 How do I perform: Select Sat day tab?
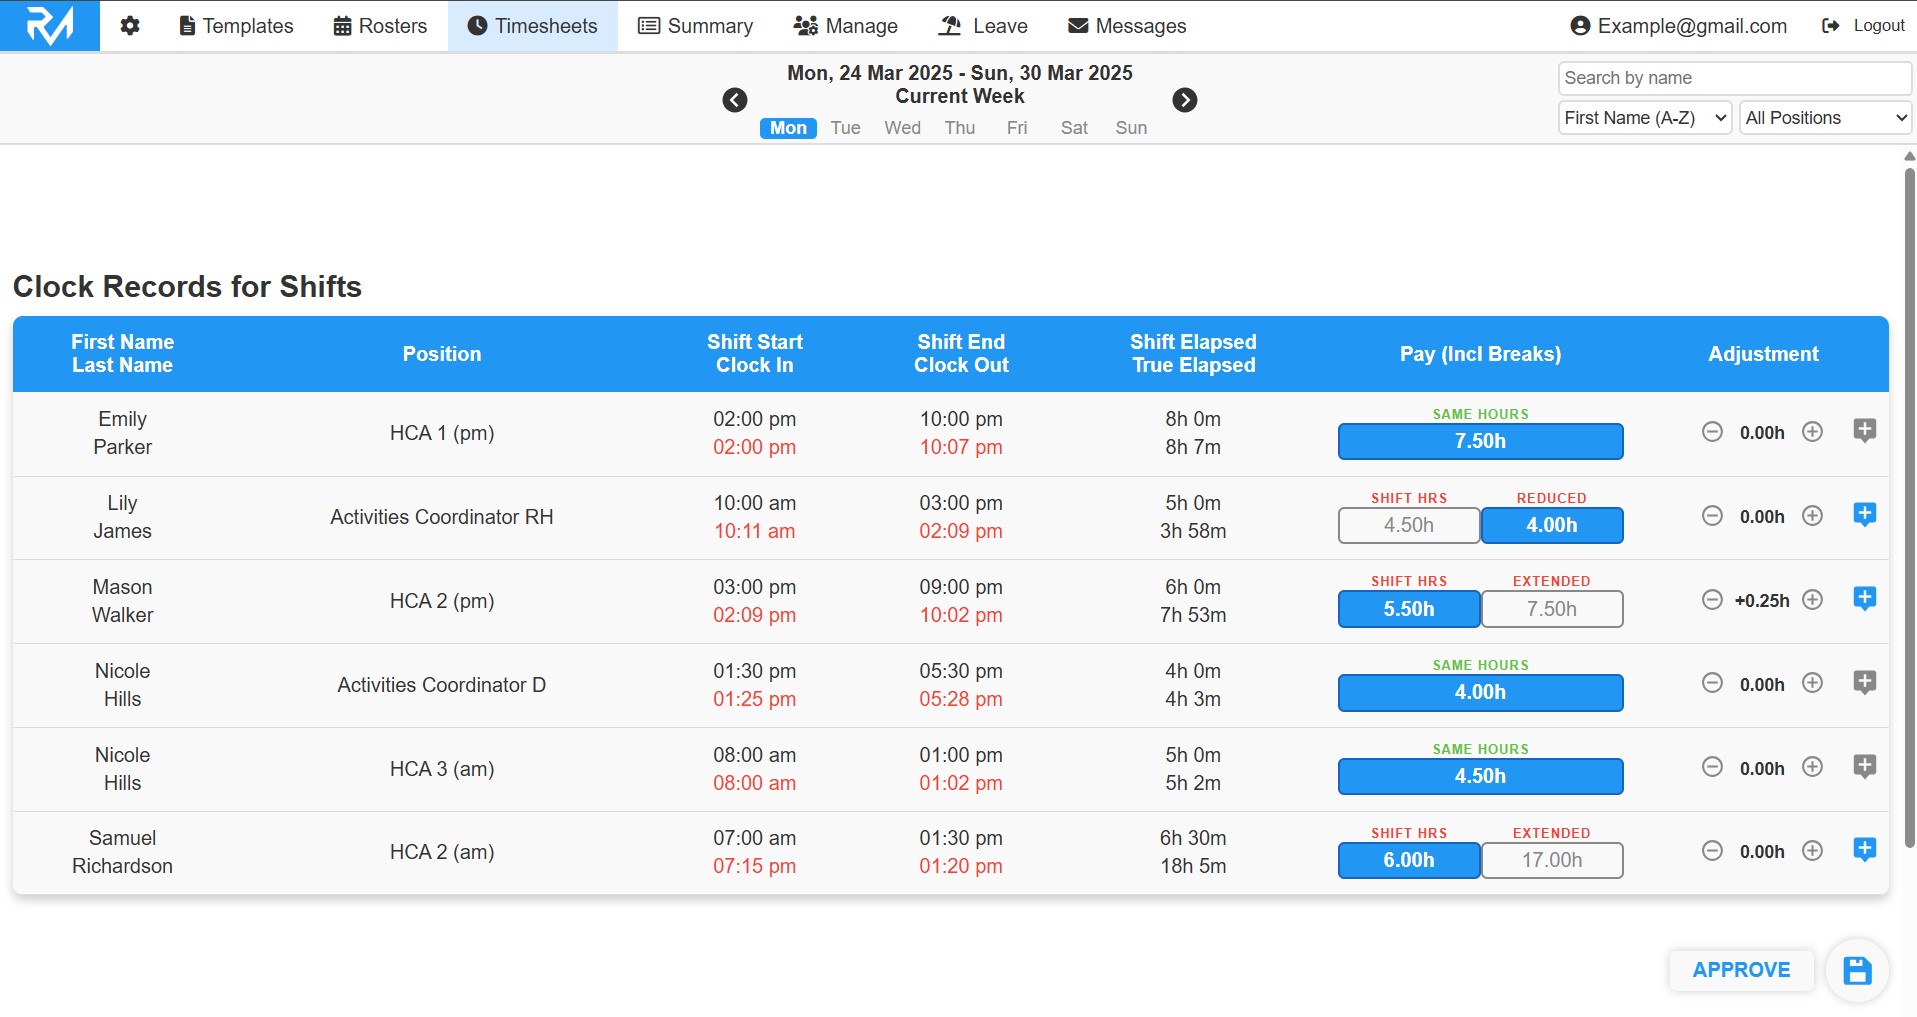pos(1074,128)
